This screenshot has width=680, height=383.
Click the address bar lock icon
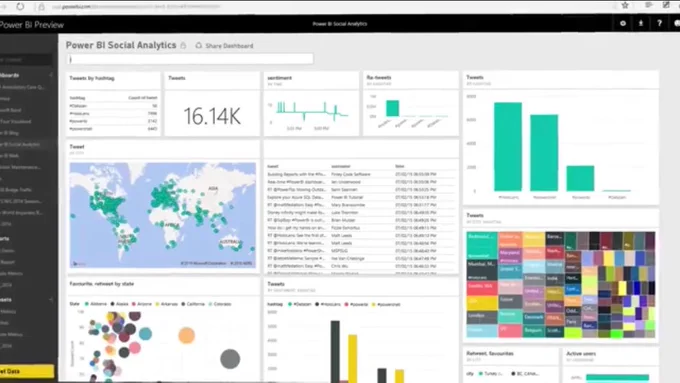pyautogui.click(x=41, y=7)
